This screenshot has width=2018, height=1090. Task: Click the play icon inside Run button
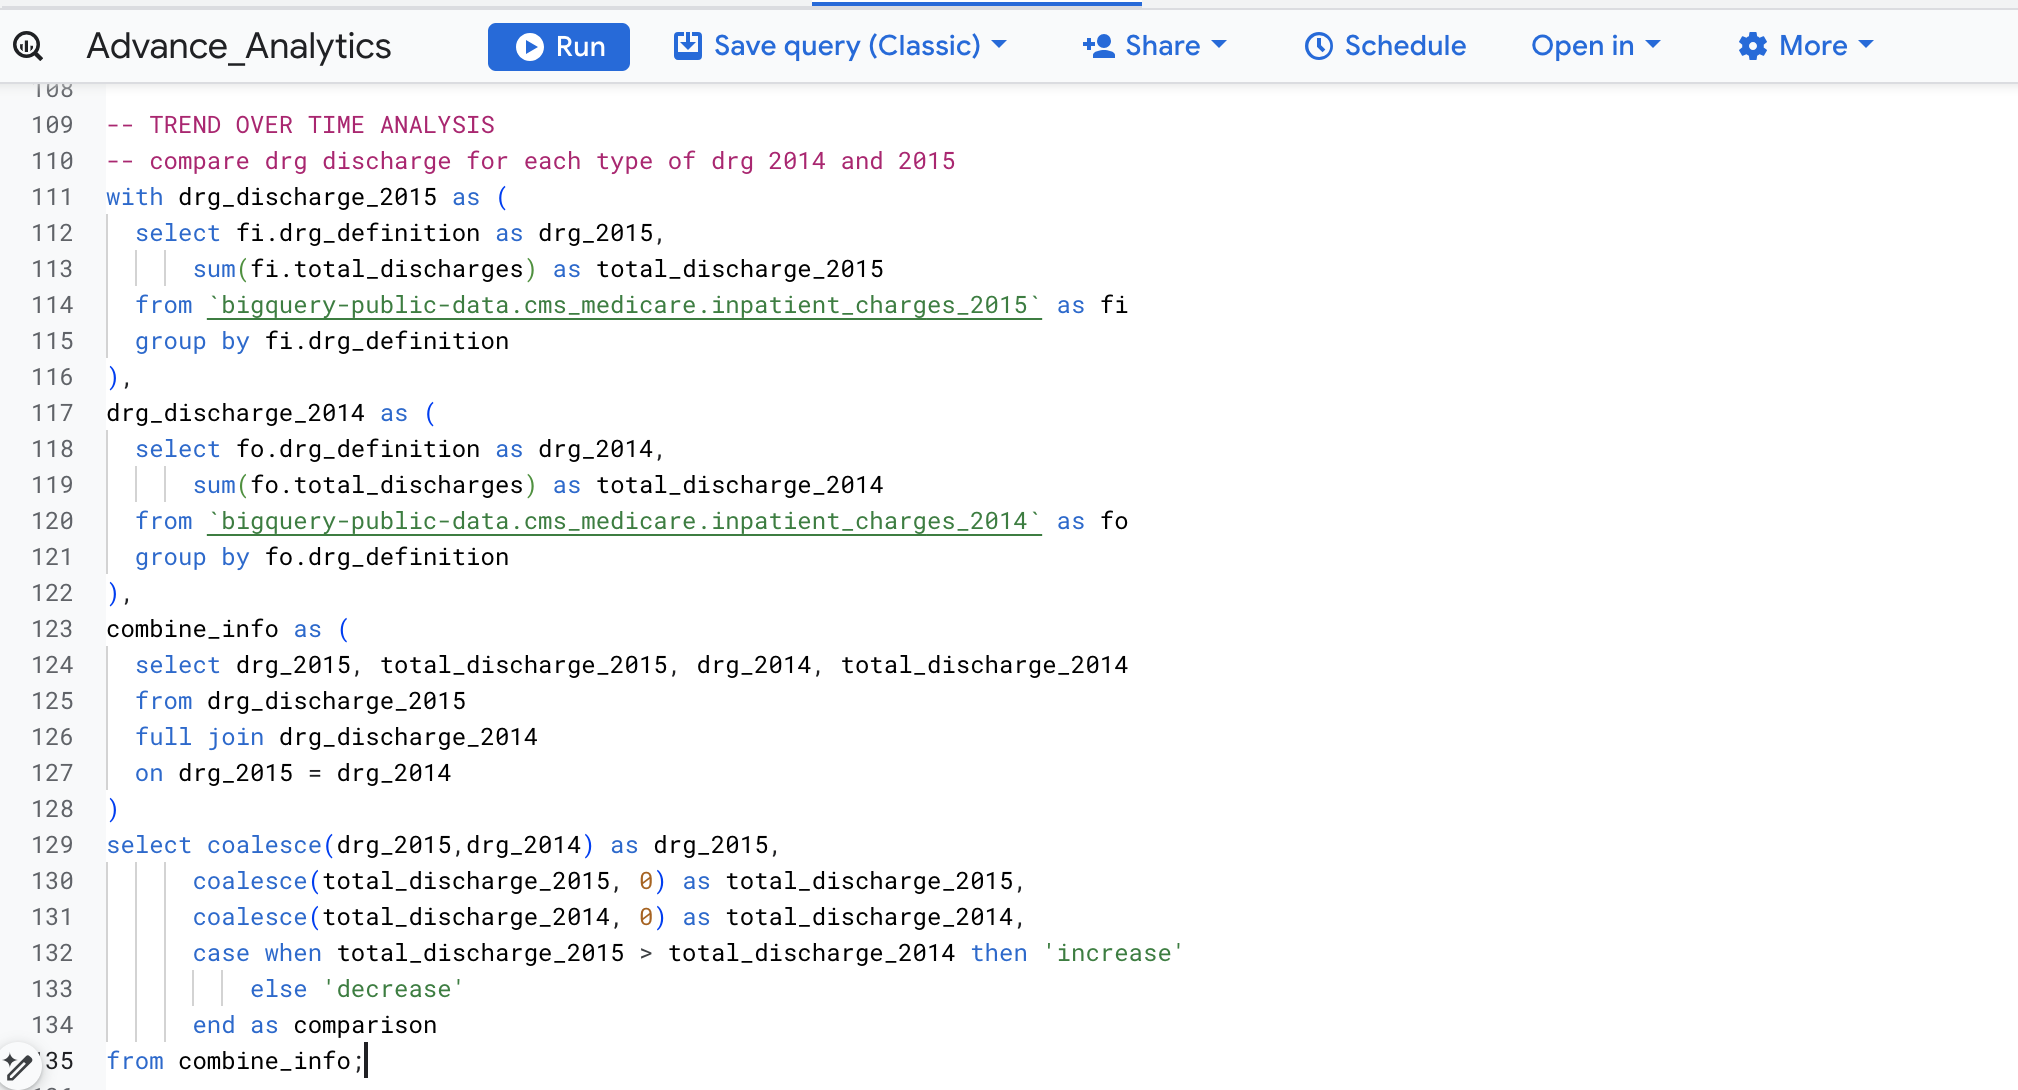tap(530, 47)
